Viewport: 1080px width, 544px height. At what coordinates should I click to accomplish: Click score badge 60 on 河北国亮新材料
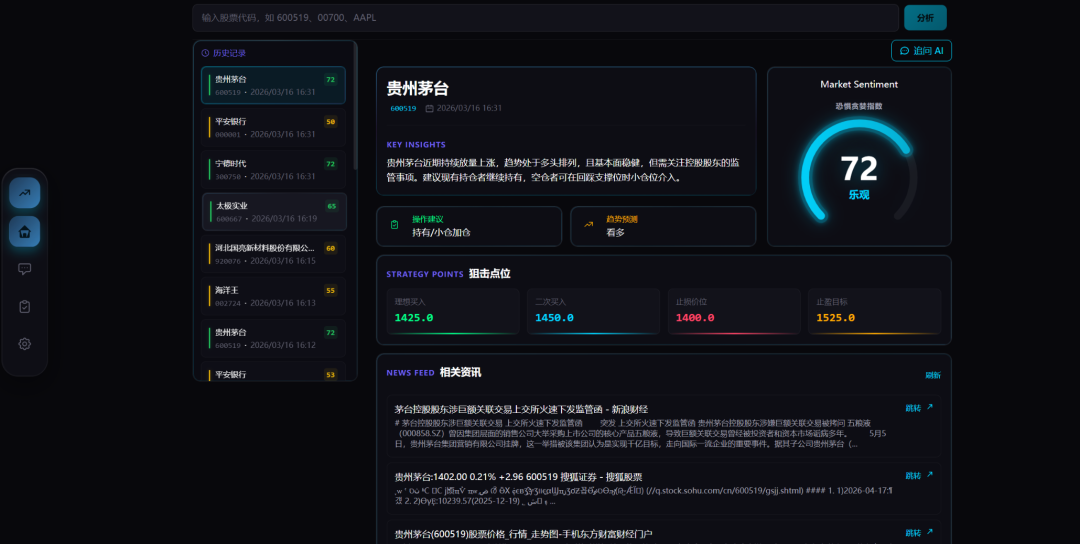coord(331,248)
